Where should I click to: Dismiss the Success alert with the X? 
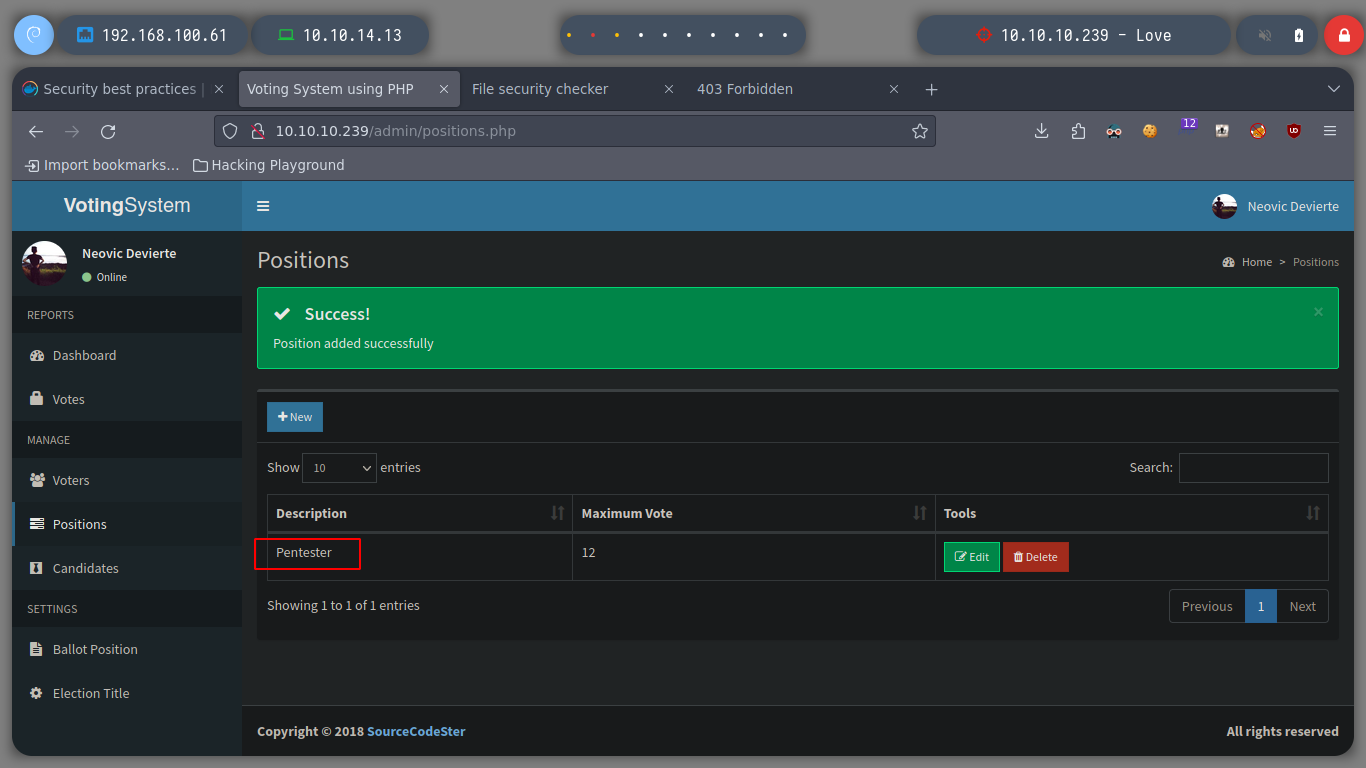pos(1318,312)
